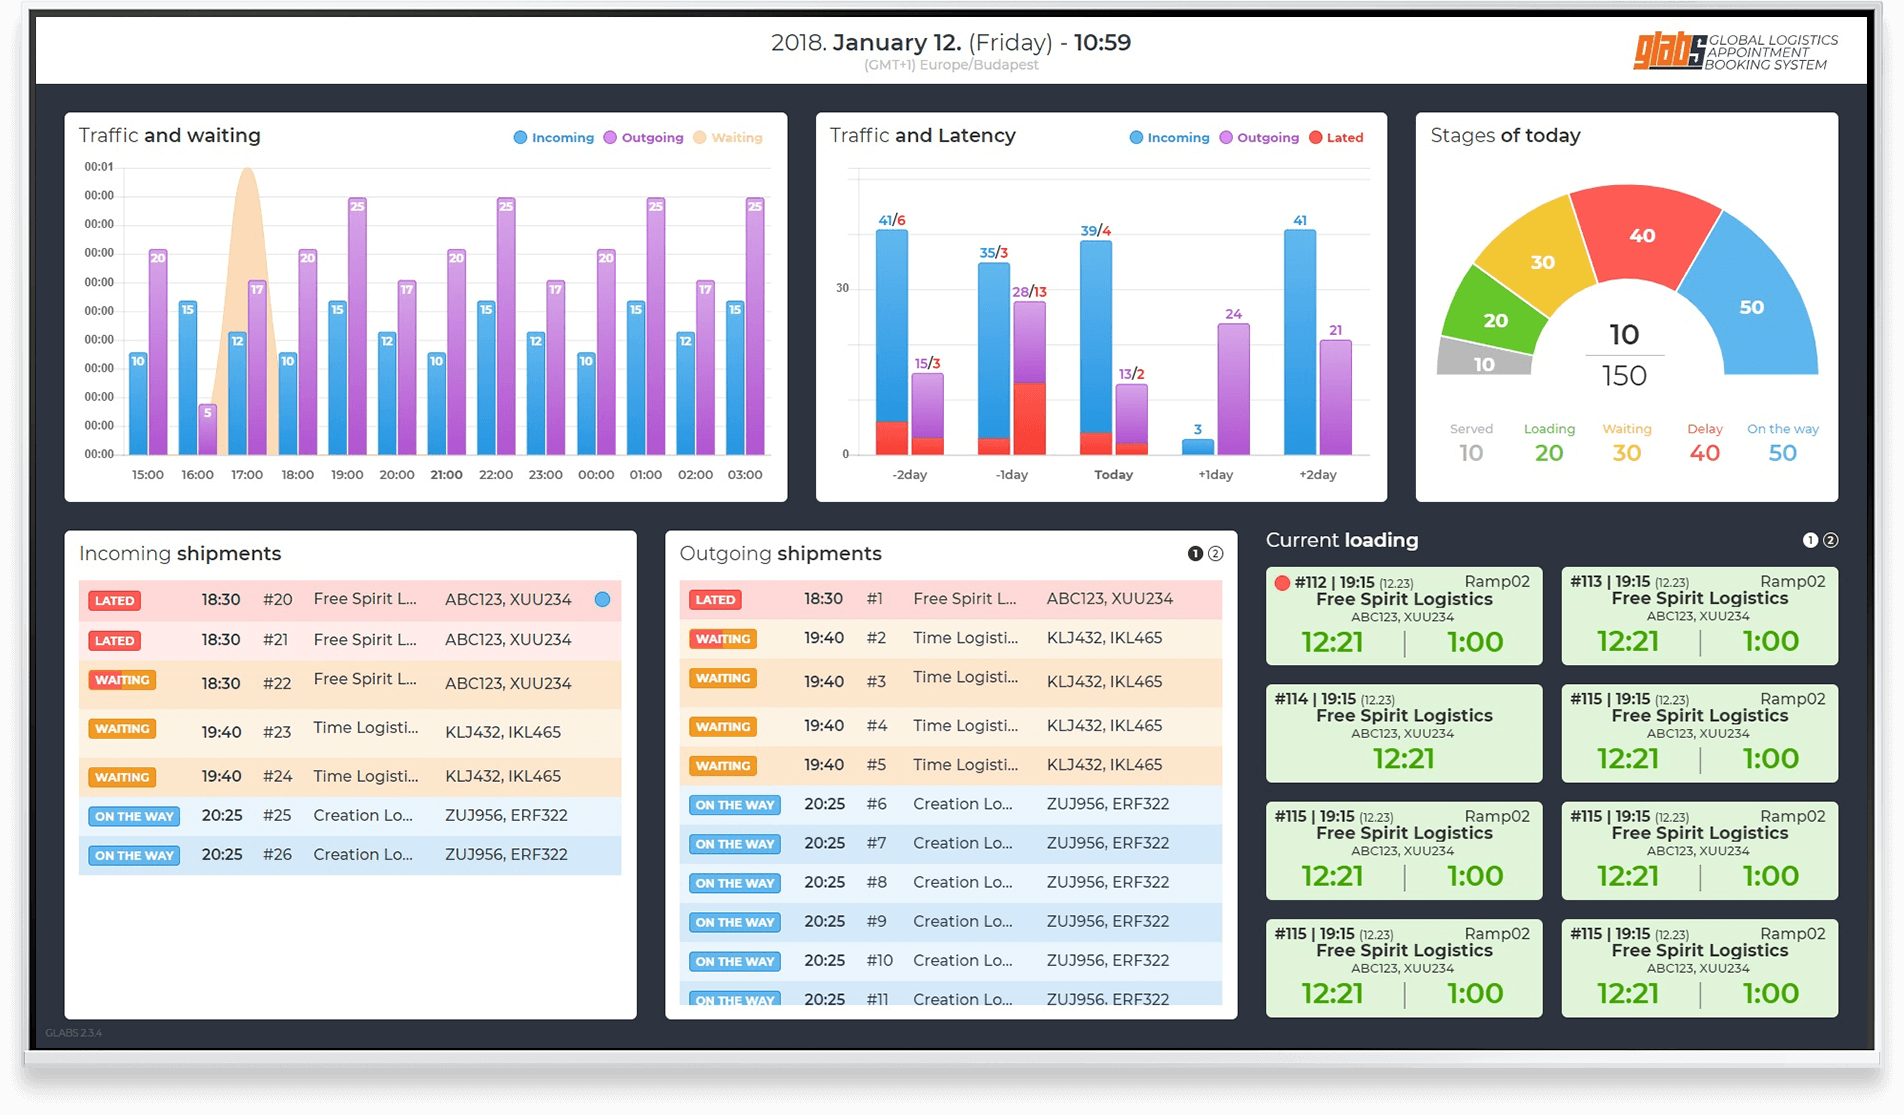The image size is (1904, 1115).
Task: Toggle Incoming legend in Traffic and Latency
Action: [1169, 138]
